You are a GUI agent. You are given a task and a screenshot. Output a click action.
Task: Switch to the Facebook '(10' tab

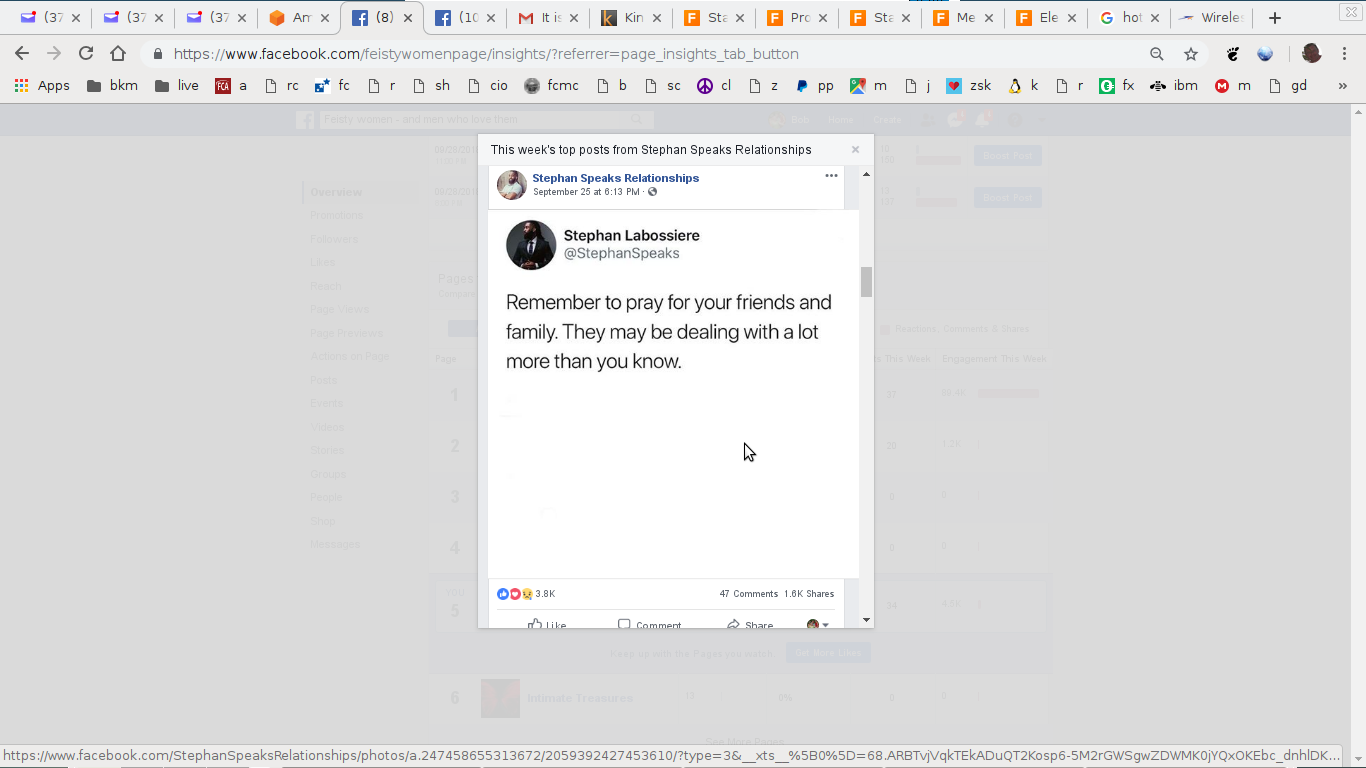[x=463, y=18]
